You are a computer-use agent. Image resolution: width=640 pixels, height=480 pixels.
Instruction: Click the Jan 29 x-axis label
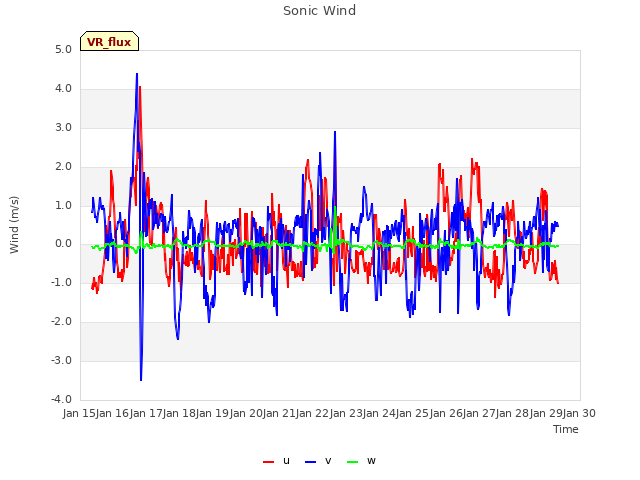tap(546, 413)
